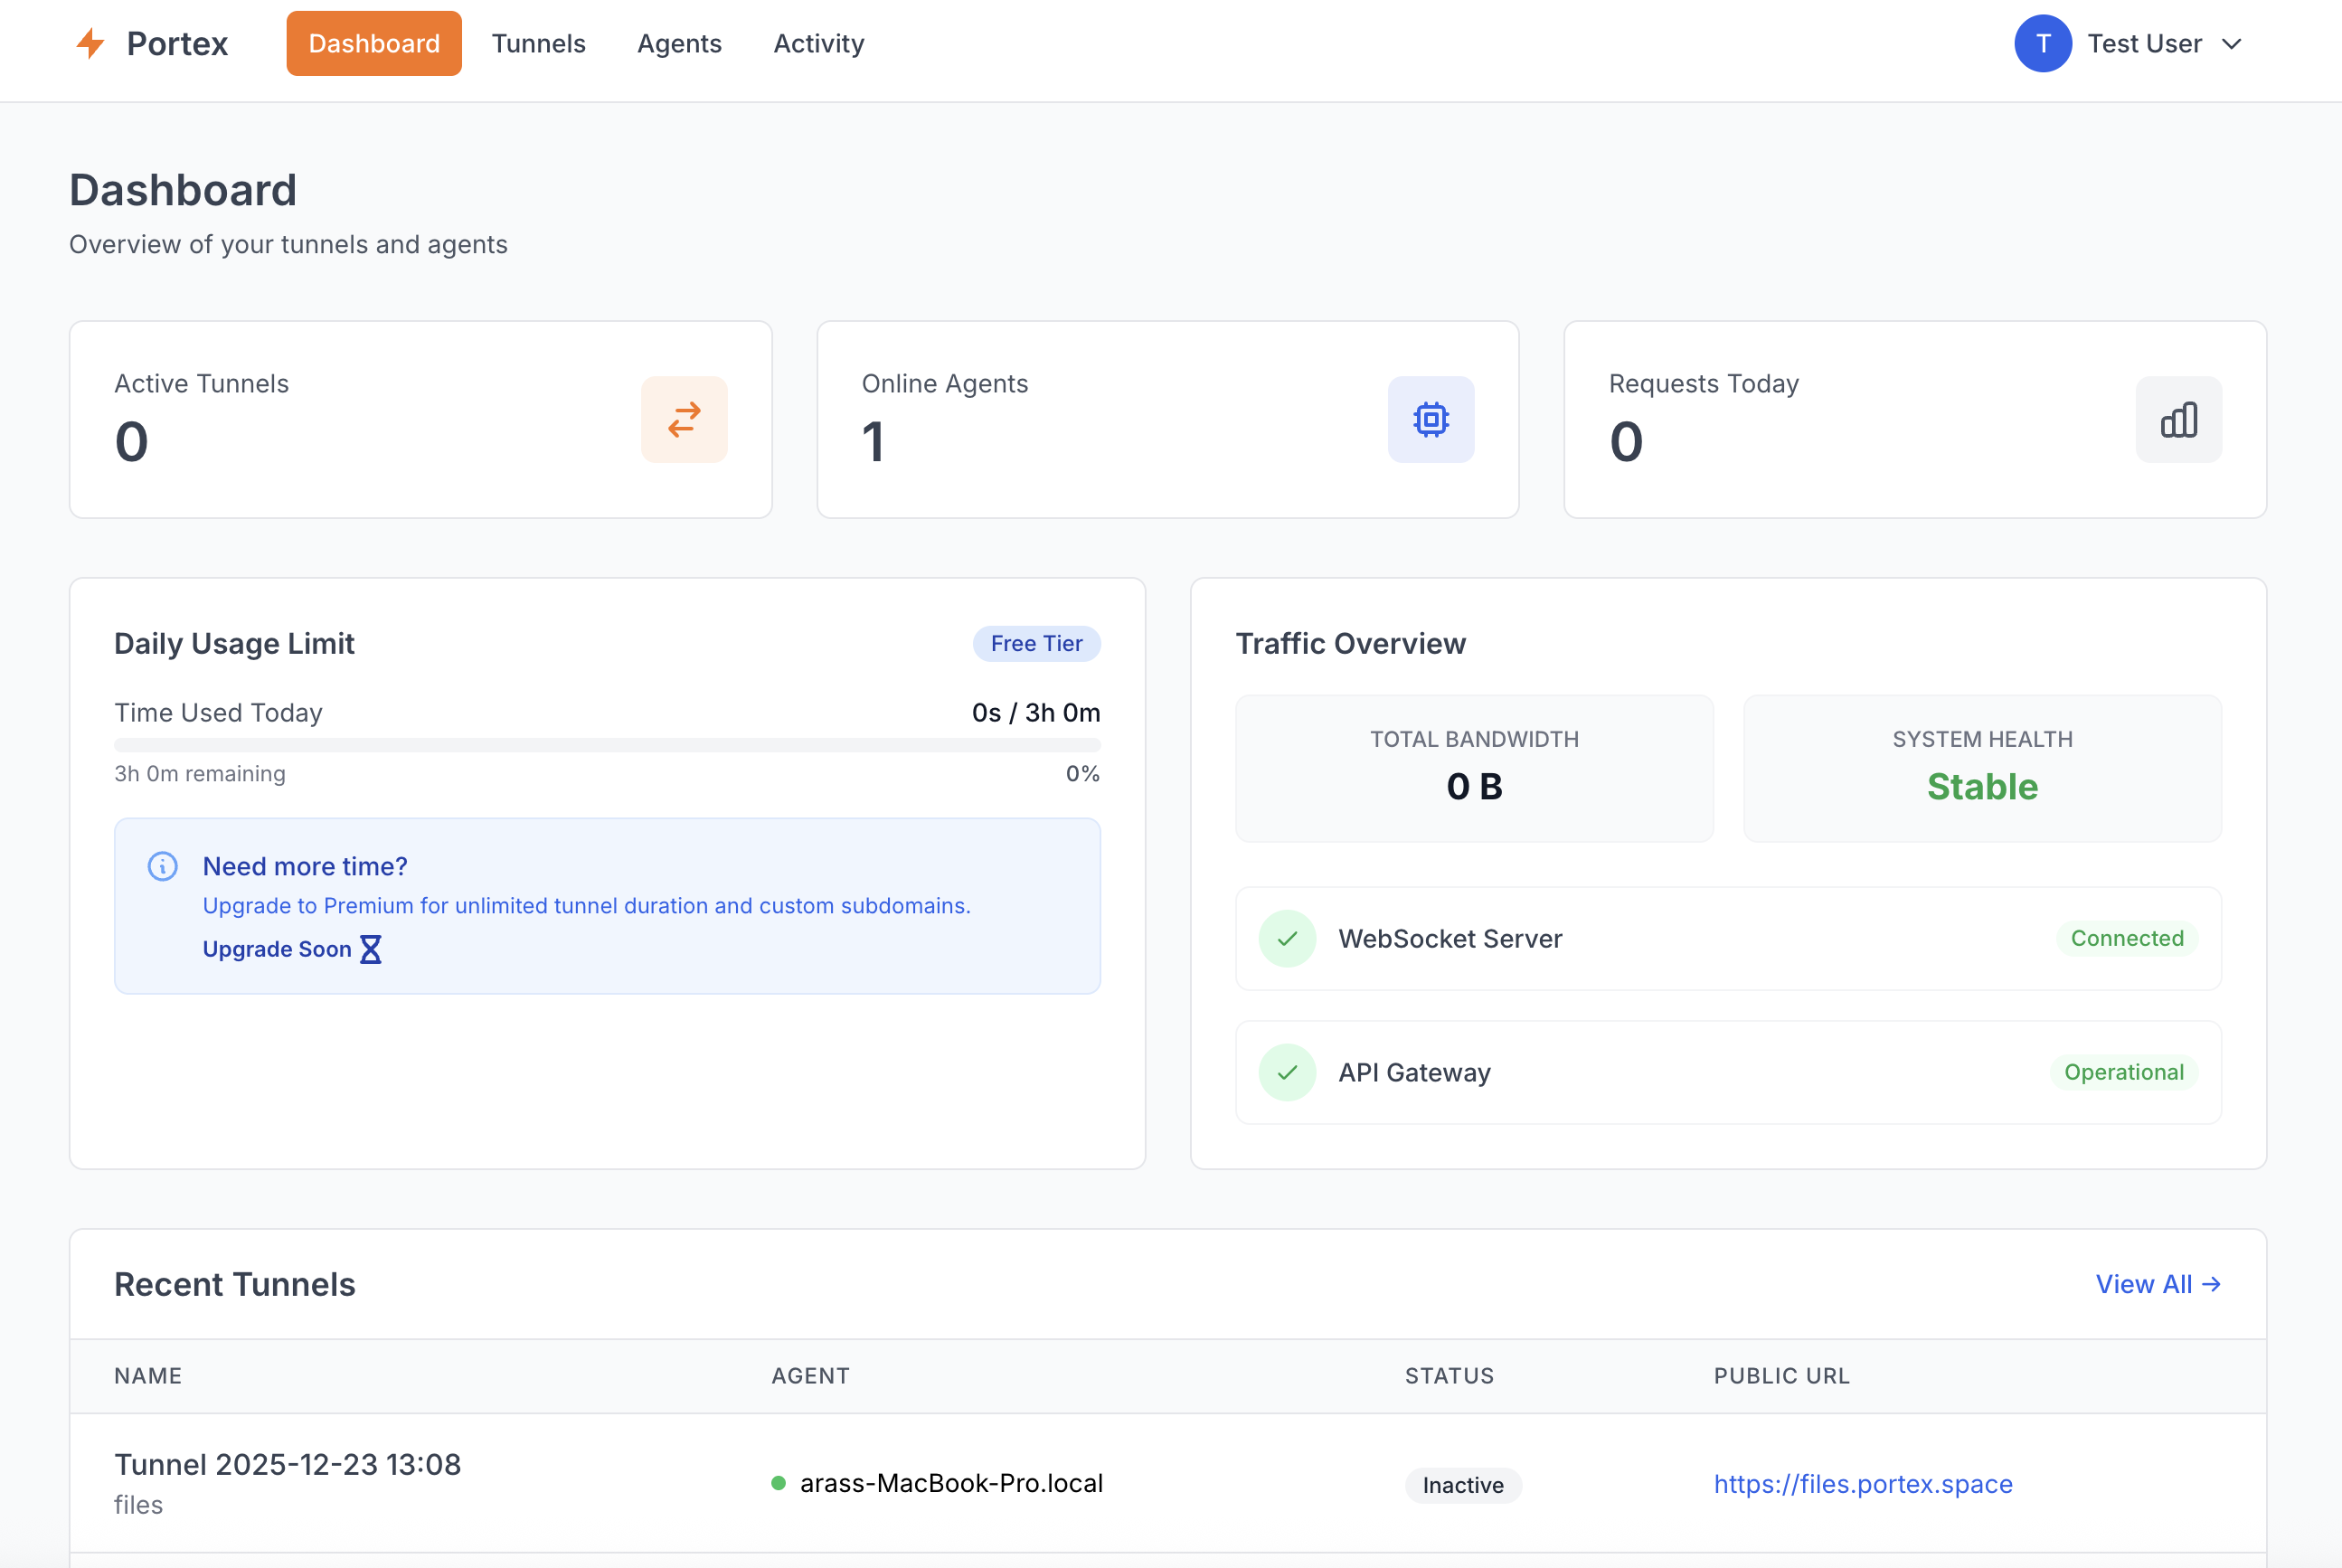Screen dimensions: 2342x1568
Task: Click the Operational badge for API Gateway
Action: point(2124,1072)
